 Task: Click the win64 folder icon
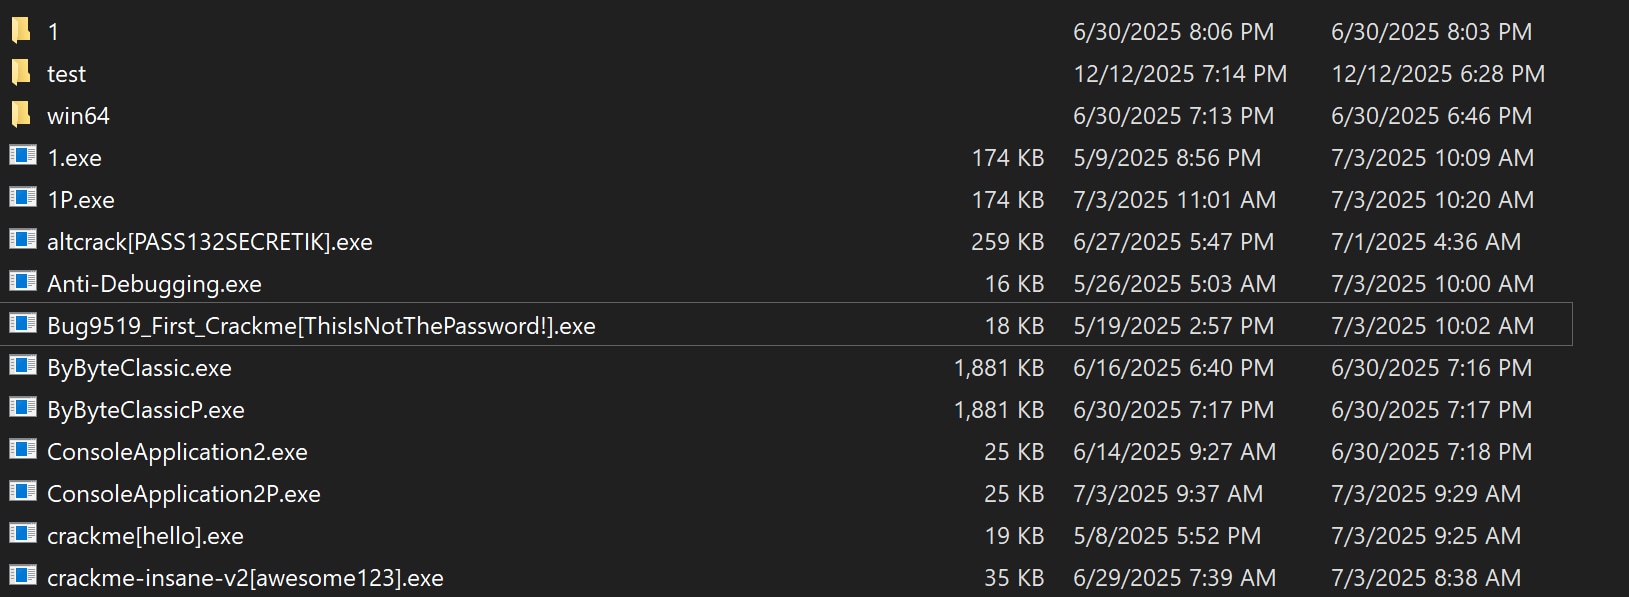click(x=21, y=115)
